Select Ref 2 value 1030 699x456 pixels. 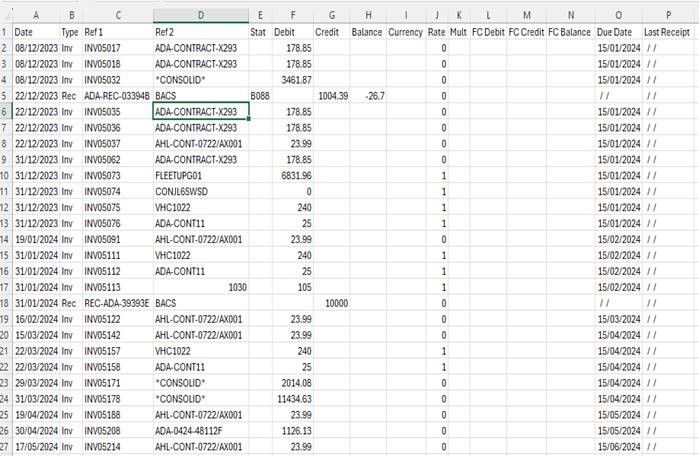[x=201, y=288]
